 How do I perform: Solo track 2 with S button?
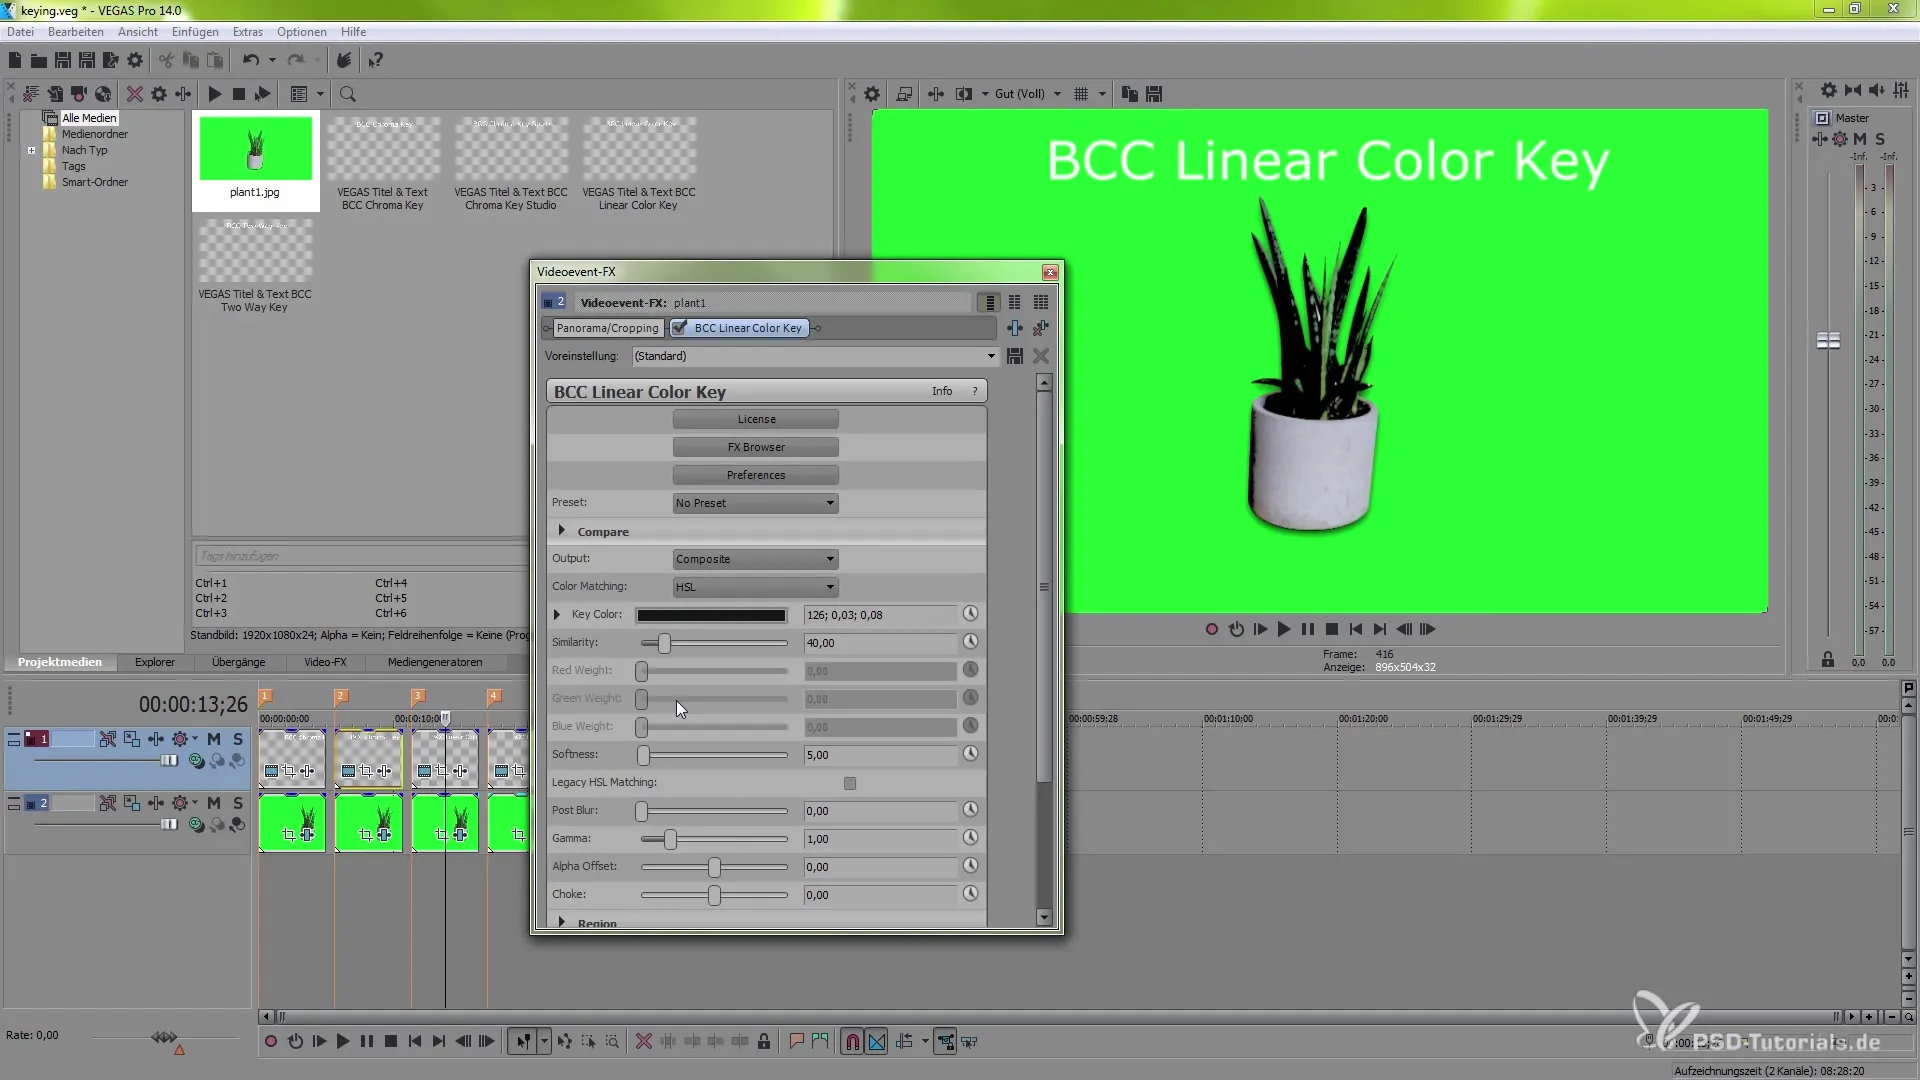[x=238, y=803]
